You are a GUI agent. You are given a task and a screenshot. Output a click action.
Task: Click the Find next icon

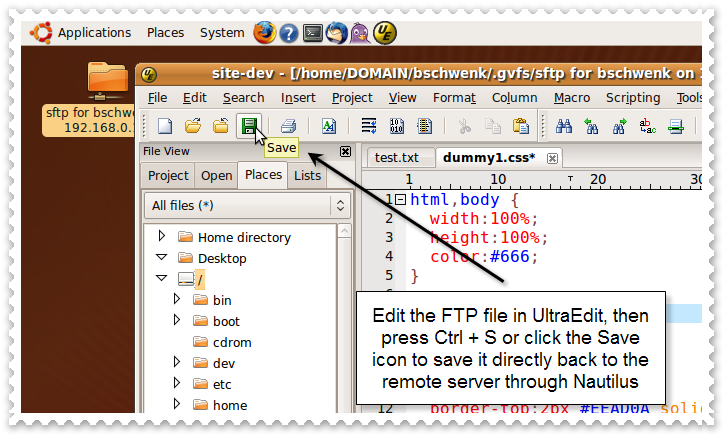pos(619,126)
